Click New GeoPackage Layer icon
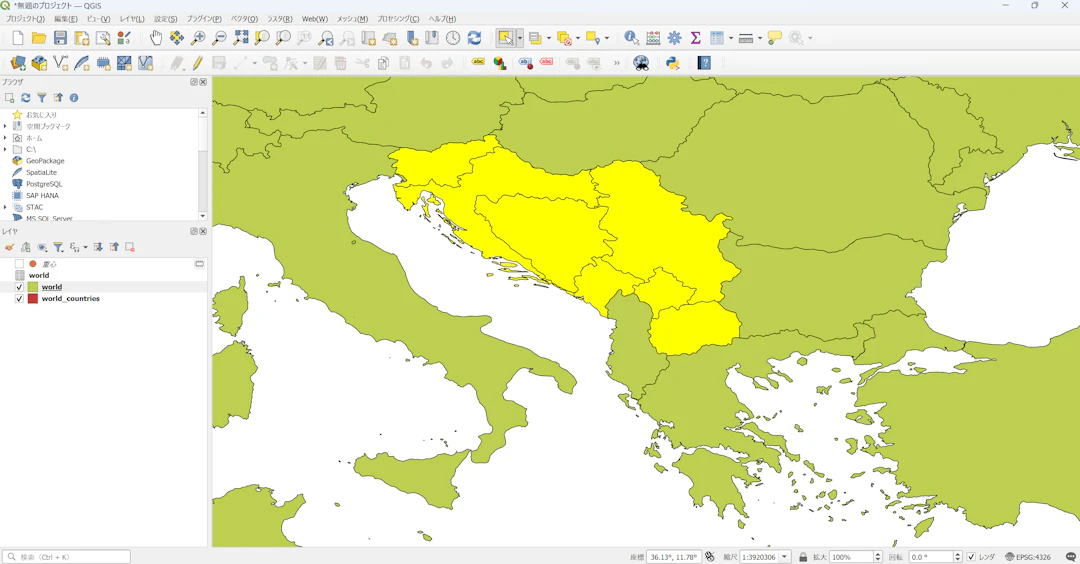 (39, 63)
